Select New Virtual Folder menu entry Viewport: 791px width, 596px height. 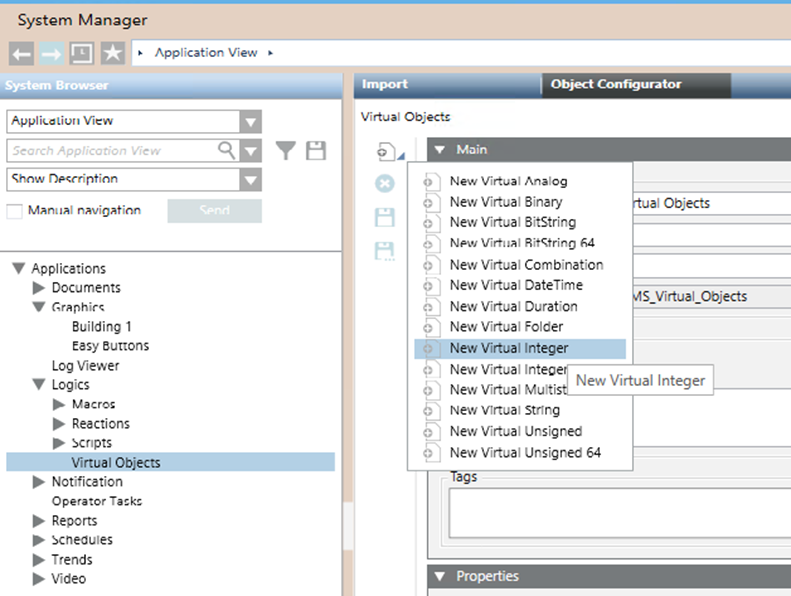pos(506,327)
